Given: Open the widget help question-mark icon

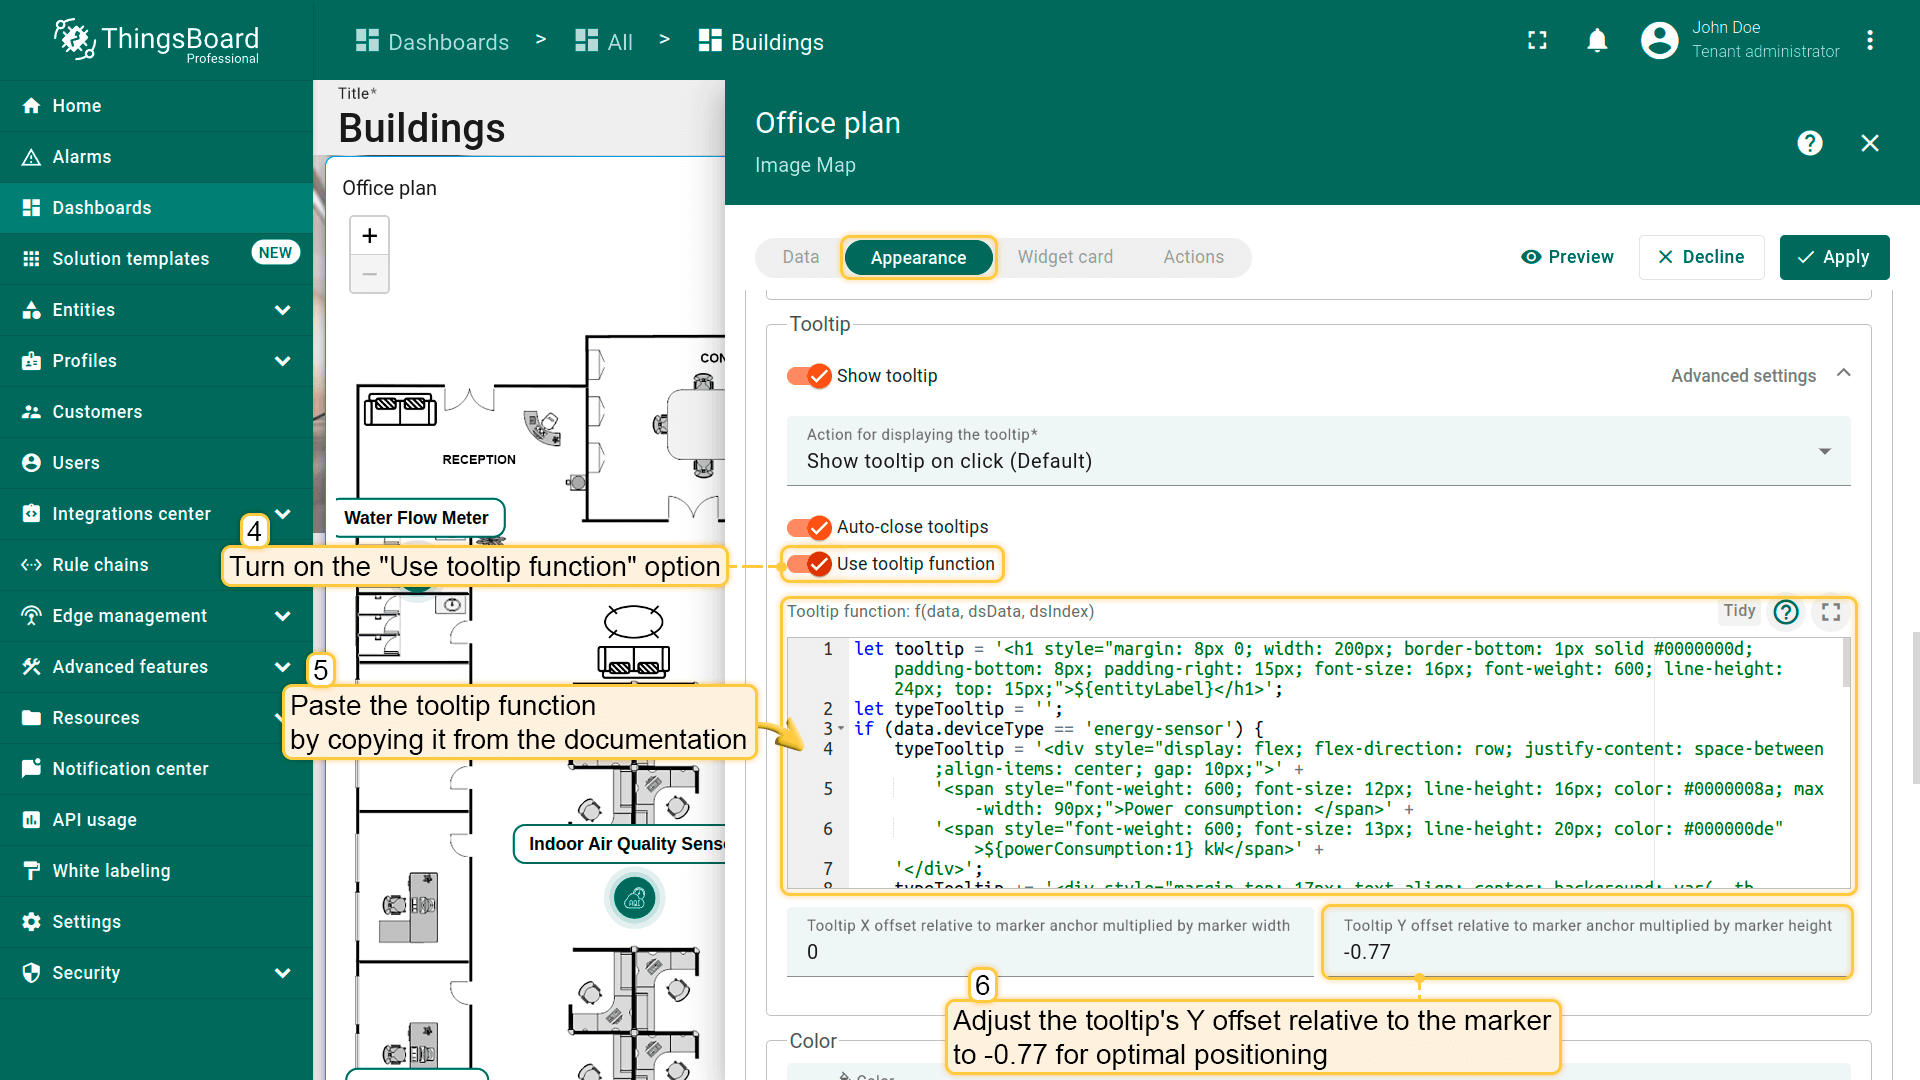Looking at the screenshot, I should 1809,143.
